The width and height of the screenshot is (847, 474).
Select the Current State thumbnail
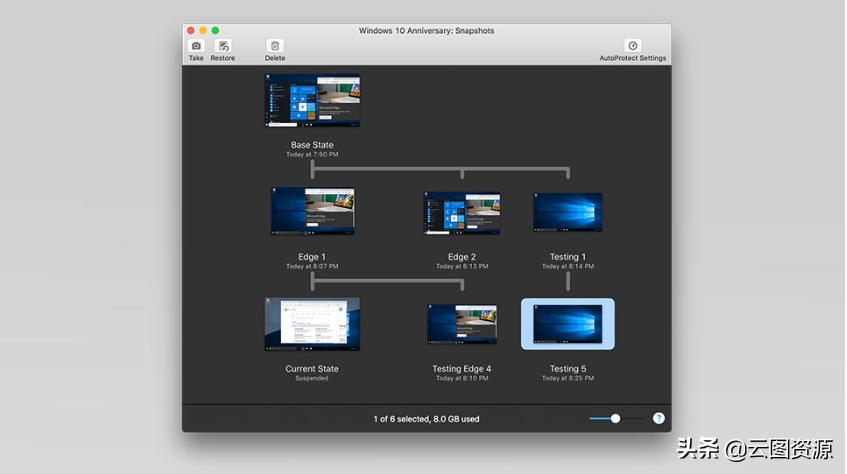(x=312, y=324)
